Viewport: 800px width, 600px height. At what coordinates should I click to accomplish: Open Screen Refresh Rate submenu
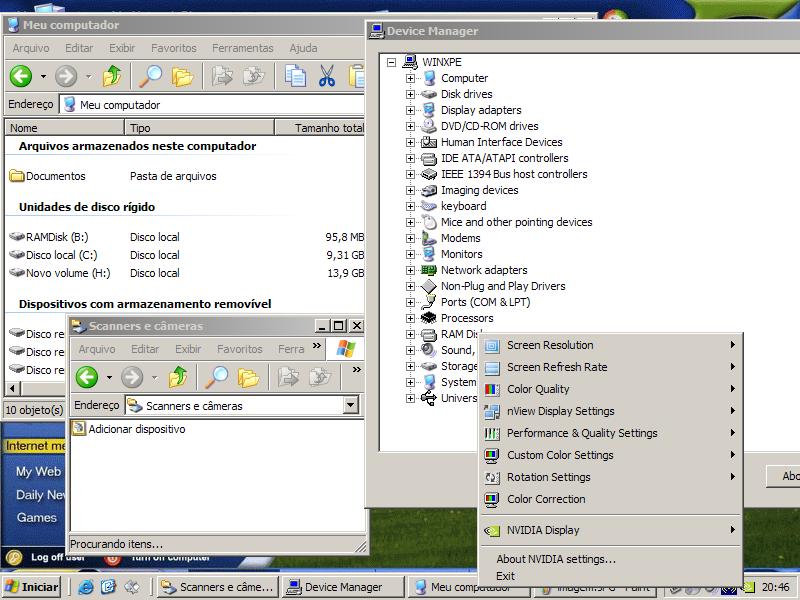[611, 367]
